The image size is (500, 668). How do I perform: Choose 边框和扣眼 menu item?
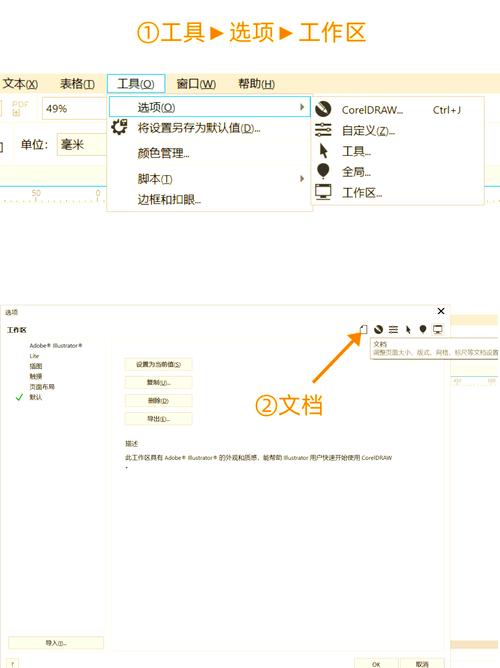[169, 199]
